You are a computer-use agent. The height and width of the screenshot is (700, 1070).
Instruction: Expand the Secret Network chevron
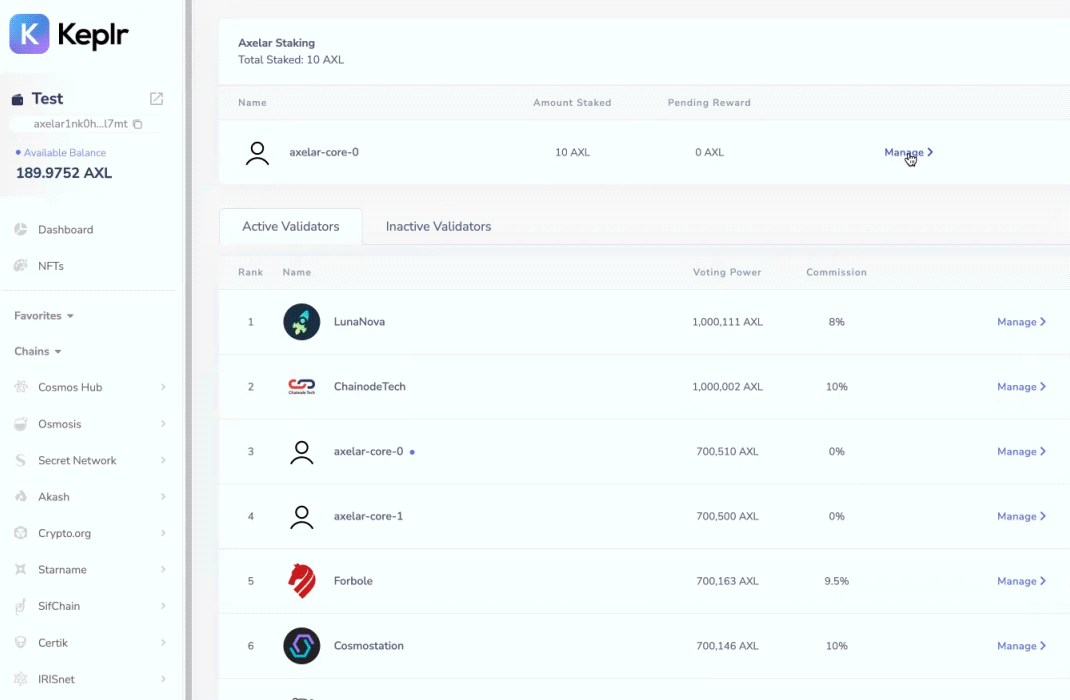(x=163, y=461)
